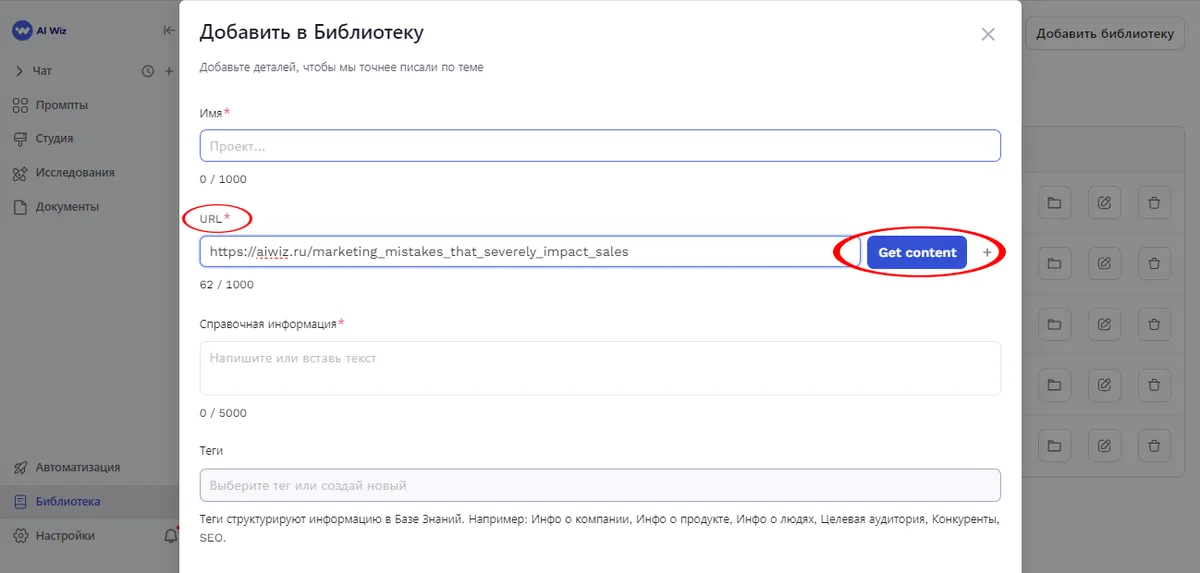1200x573 pixels.
Task: Open the notifications bell
Action: (170, 536)
